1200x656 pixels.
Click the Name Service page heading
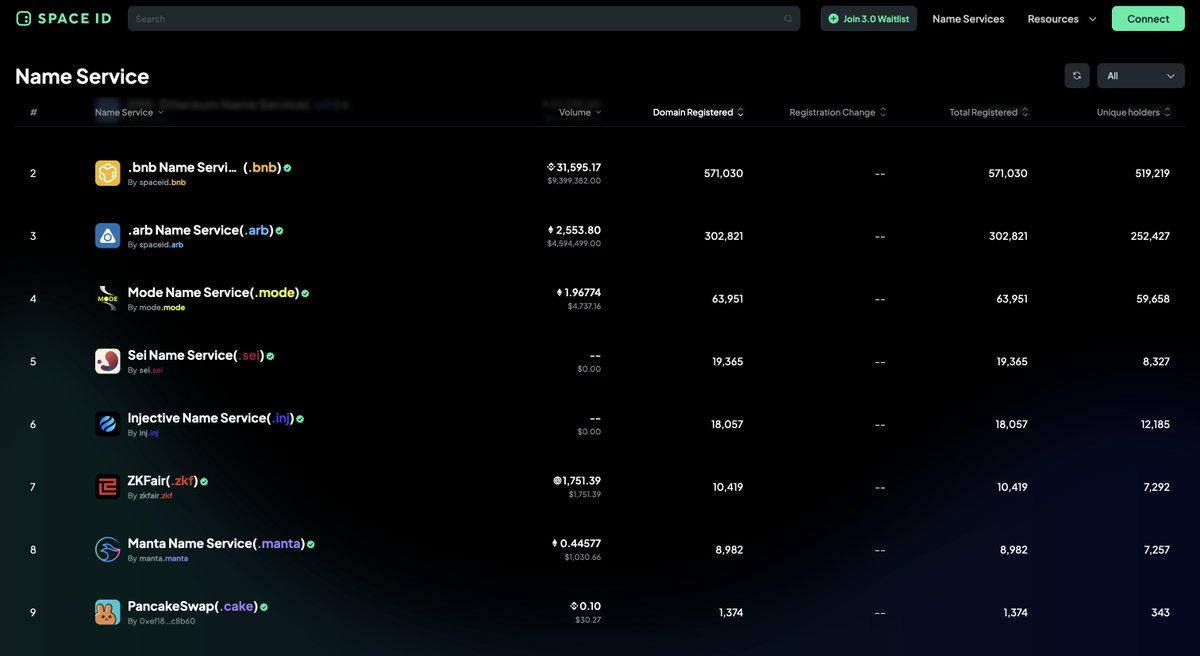(82, 76)
